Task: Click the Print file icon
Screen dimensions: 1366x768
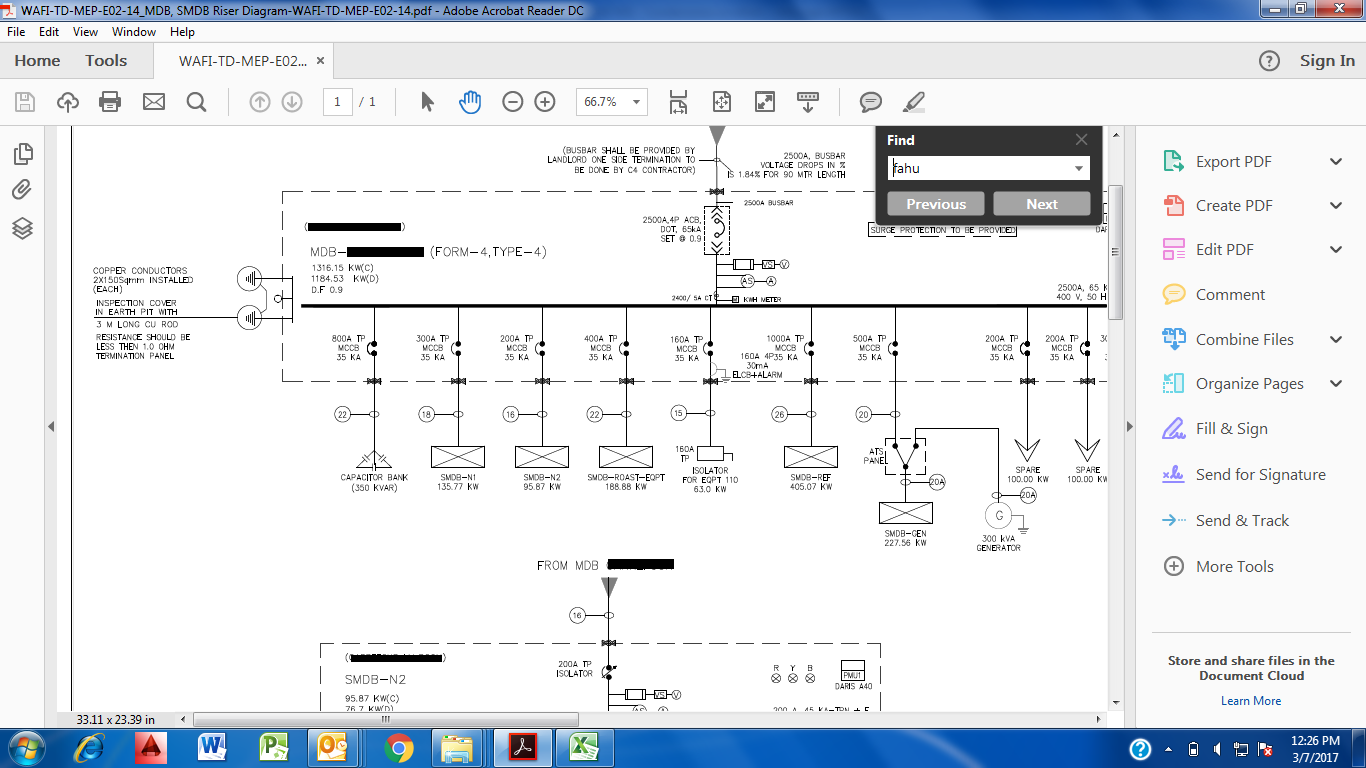Action: pos(110,102)
